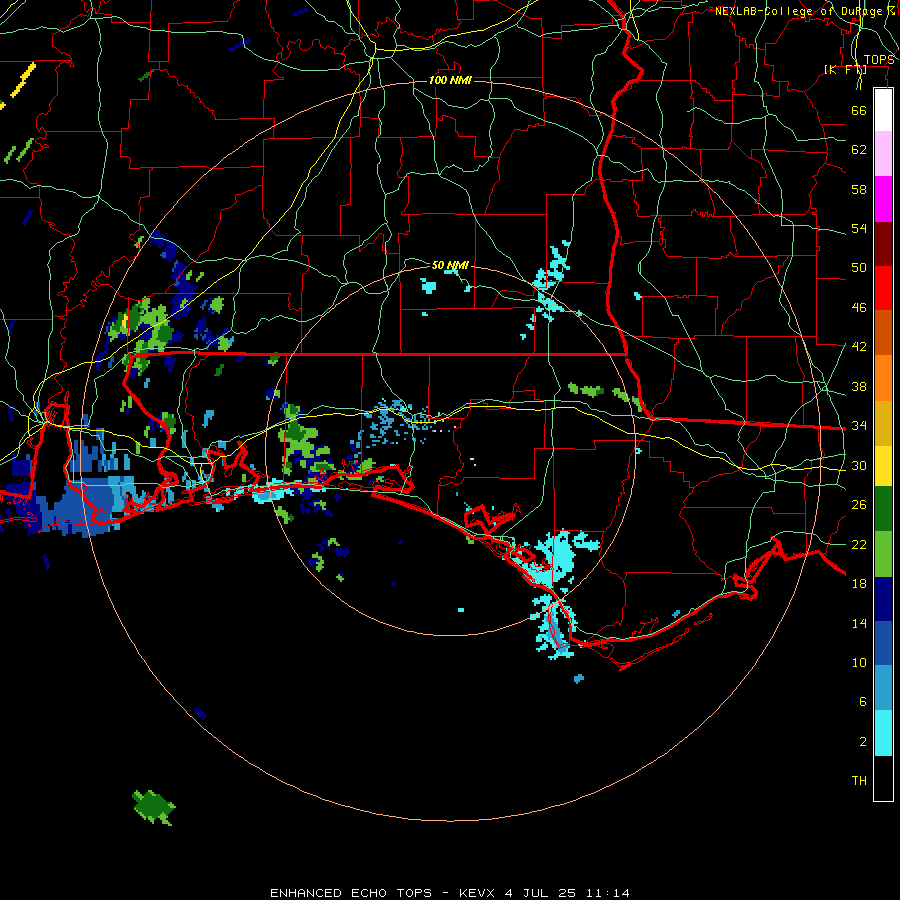Click the legend value "62"
This screenshot has width=900, height=900.
pyautogui.click(x=859, y=150)
